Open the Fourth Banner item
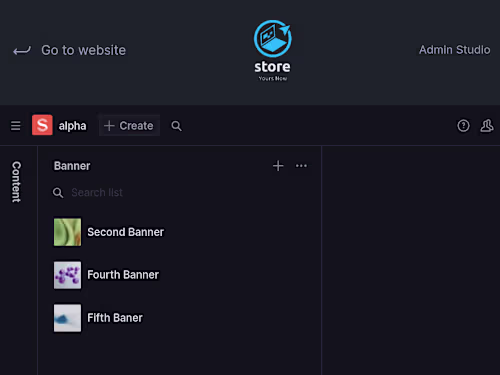 (x=180, y=275)
